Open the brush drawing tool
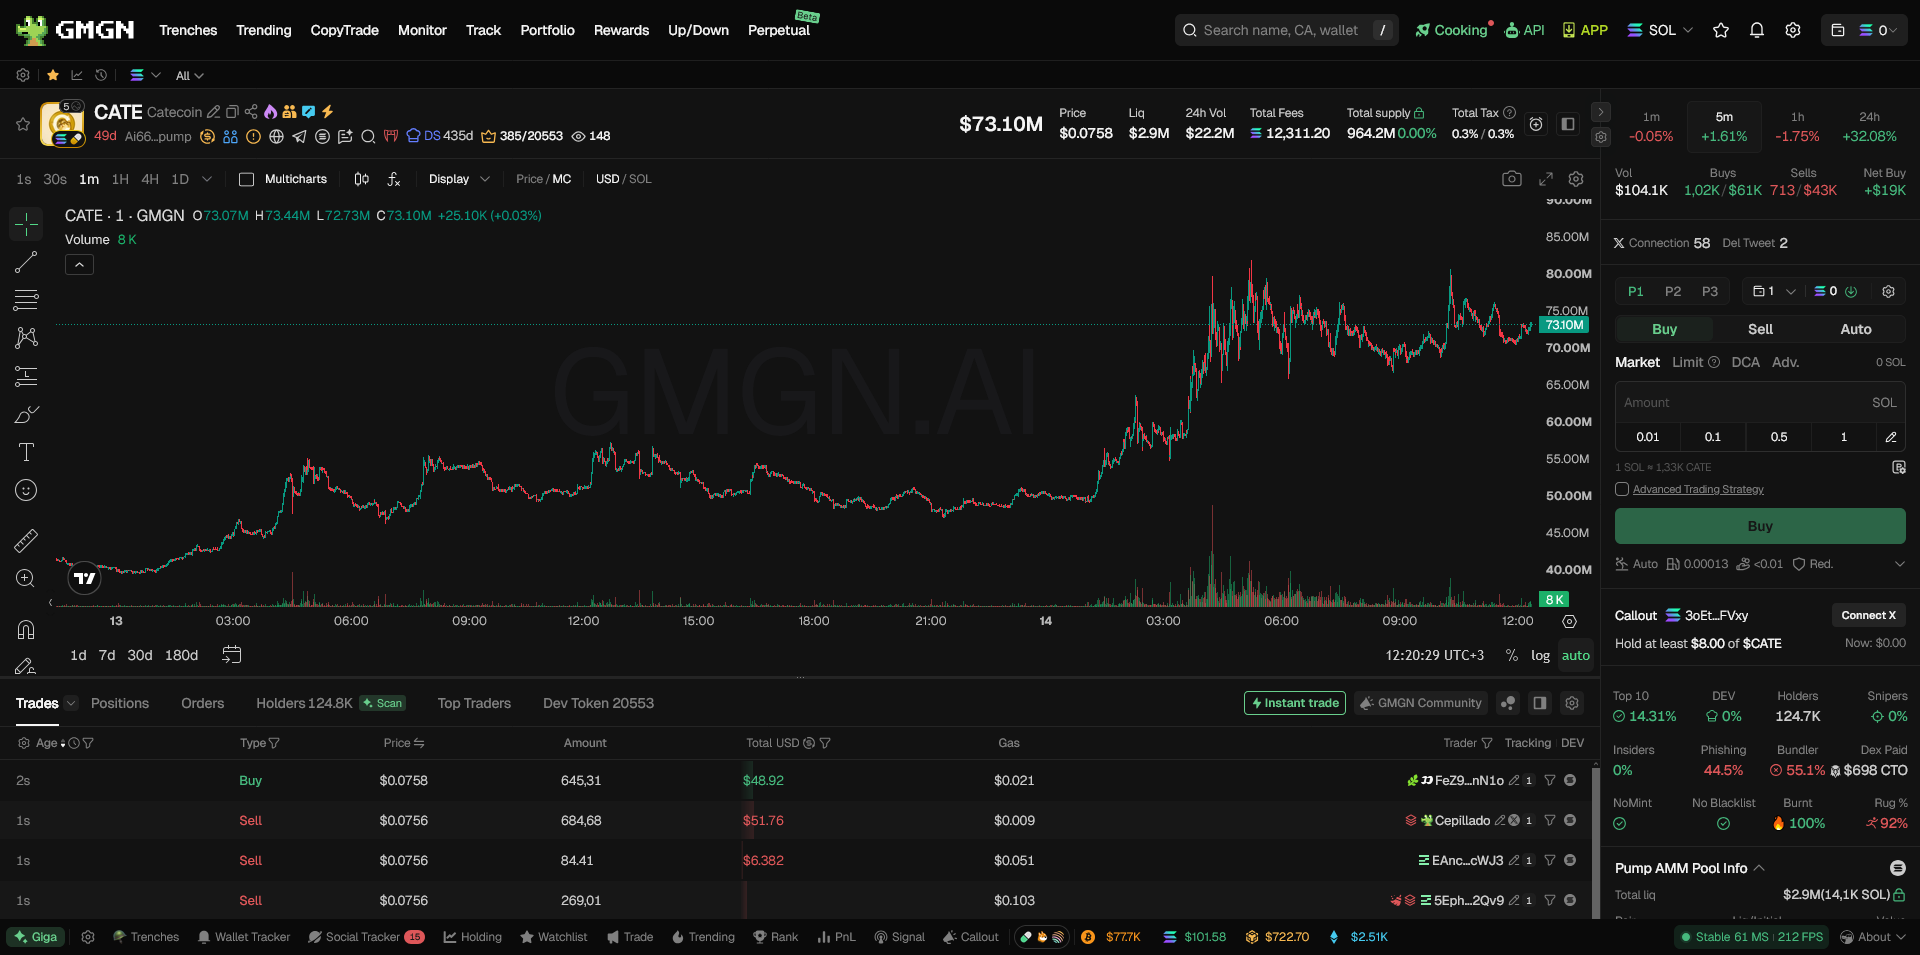 pos(26,414)
